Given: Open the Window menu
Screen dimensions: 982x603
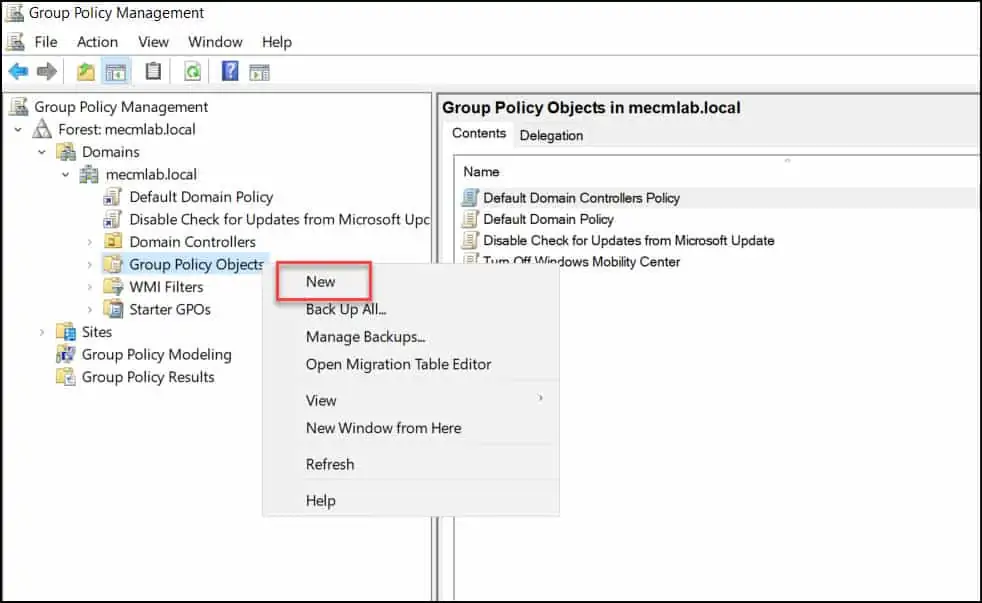Looking at the screenshot, I should pyautogui.click(x=215, y=42).
